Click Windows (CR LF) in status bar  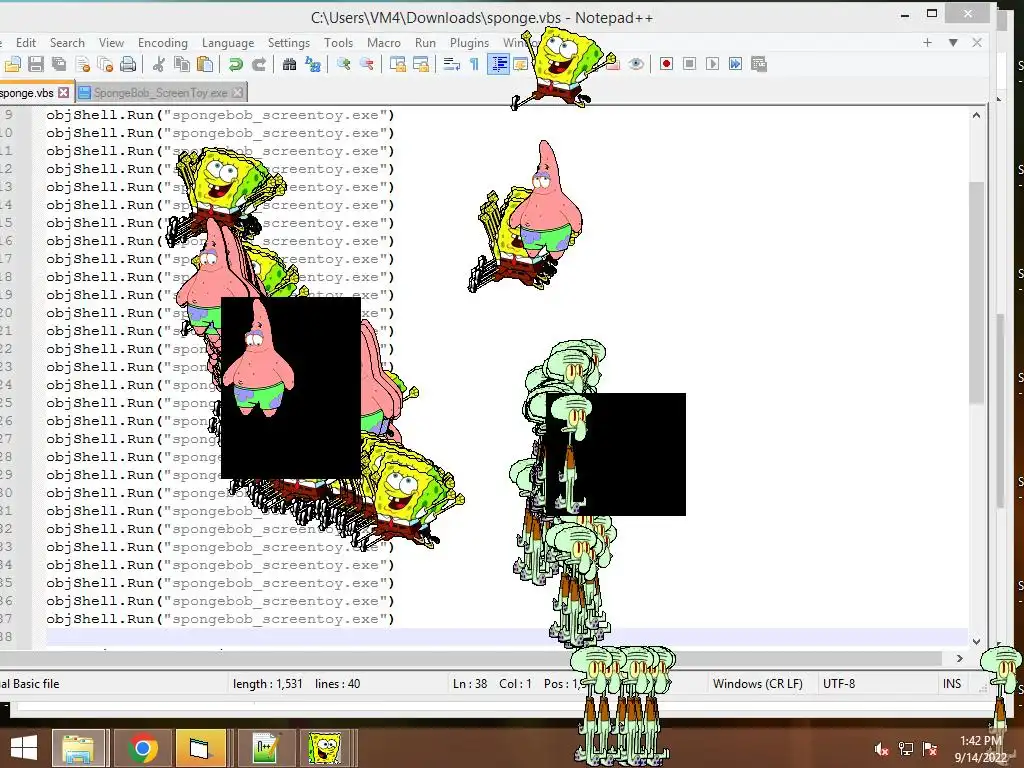[x=758, y=684]
